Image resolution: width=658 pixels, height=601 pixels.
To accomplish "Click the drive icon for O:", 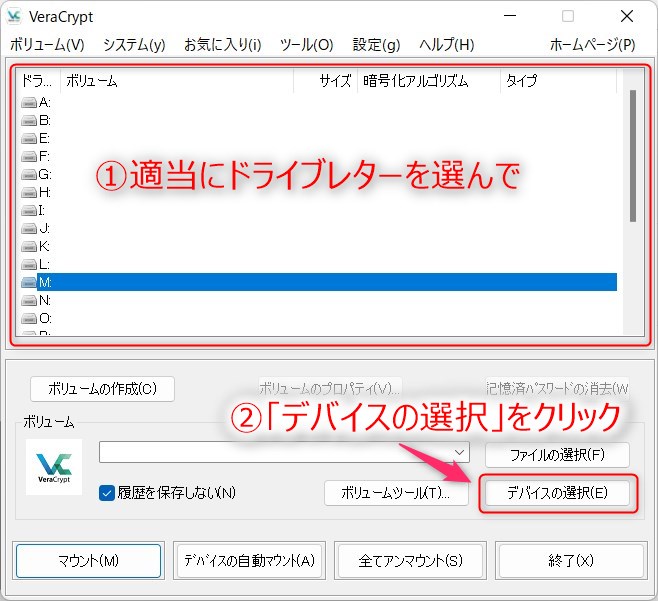I will pos(29,319).
